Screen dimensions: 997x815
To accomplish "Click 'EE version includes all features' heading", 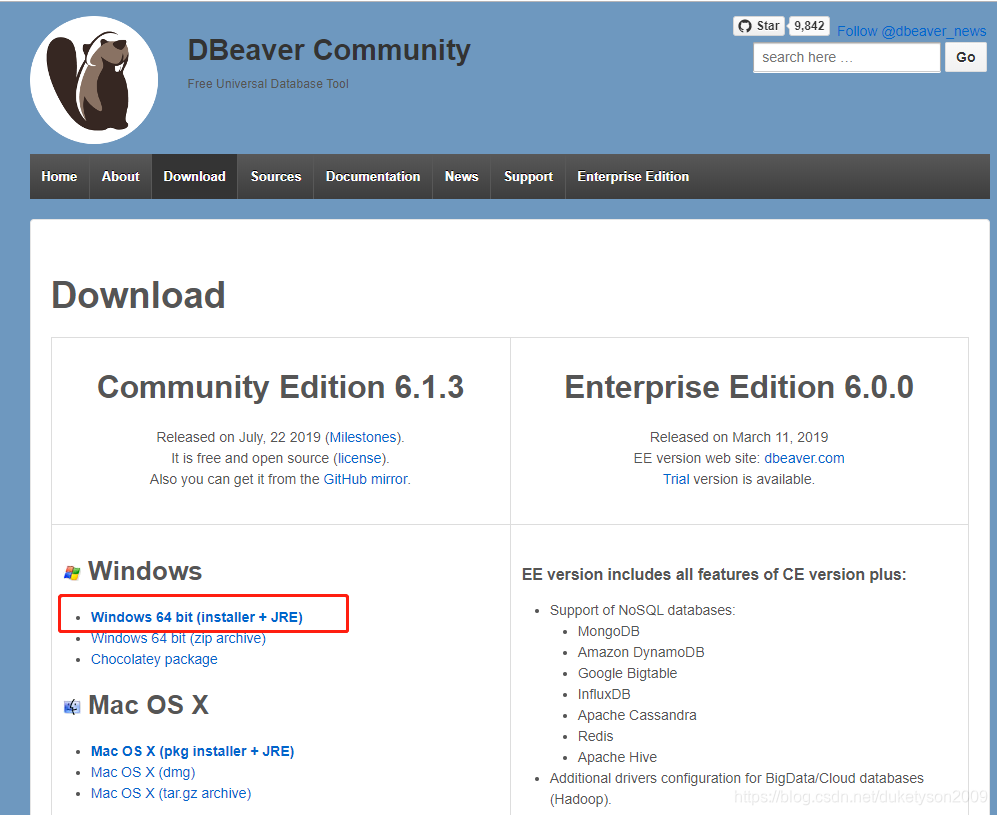I will 714,575.
